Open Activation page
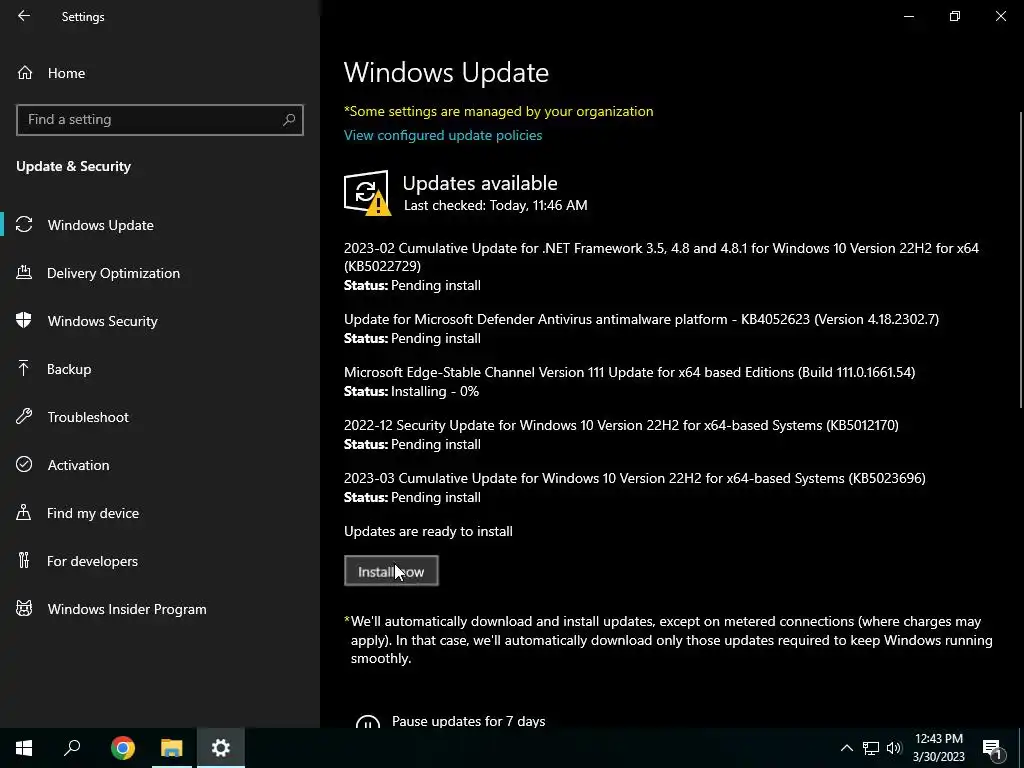 (x=78, y=465)
